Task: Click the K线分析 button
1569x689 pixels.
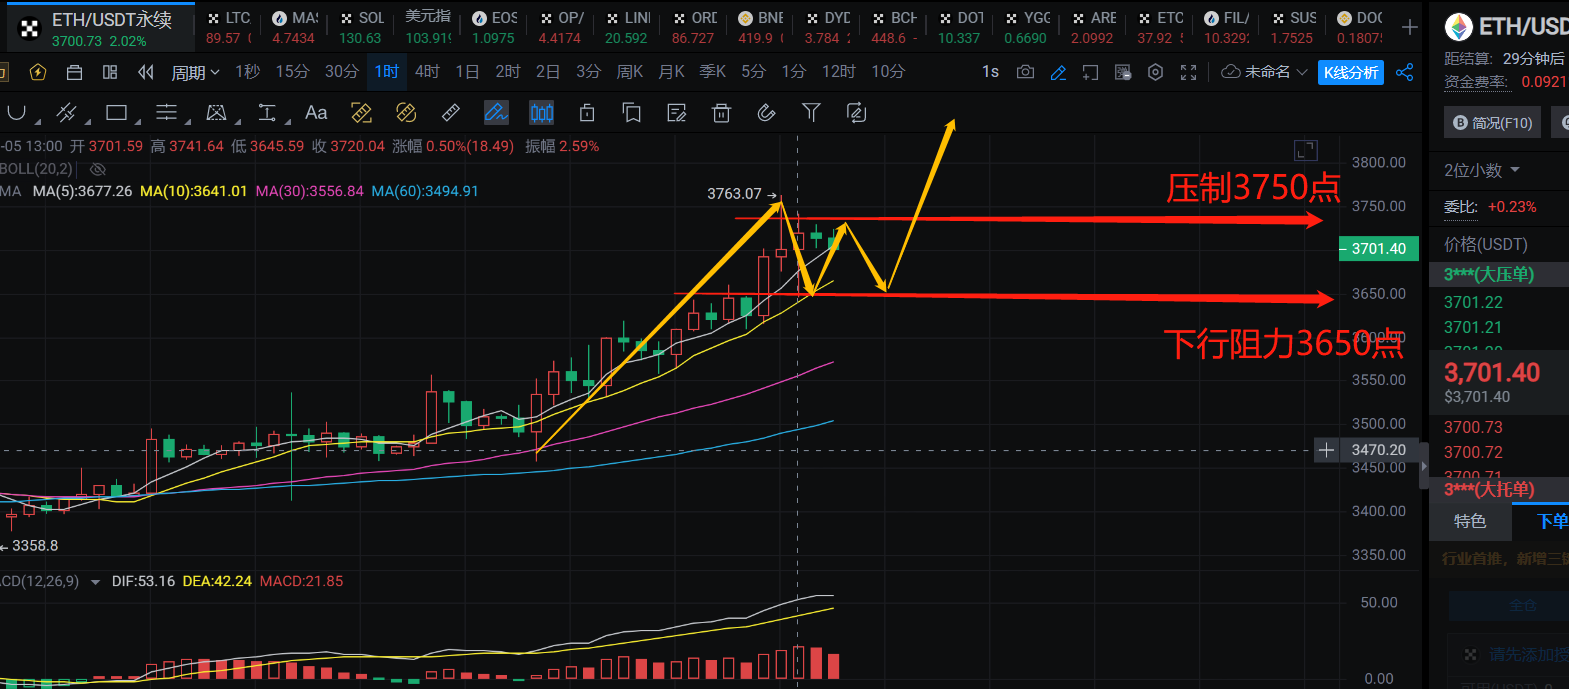Action: 1350,72
